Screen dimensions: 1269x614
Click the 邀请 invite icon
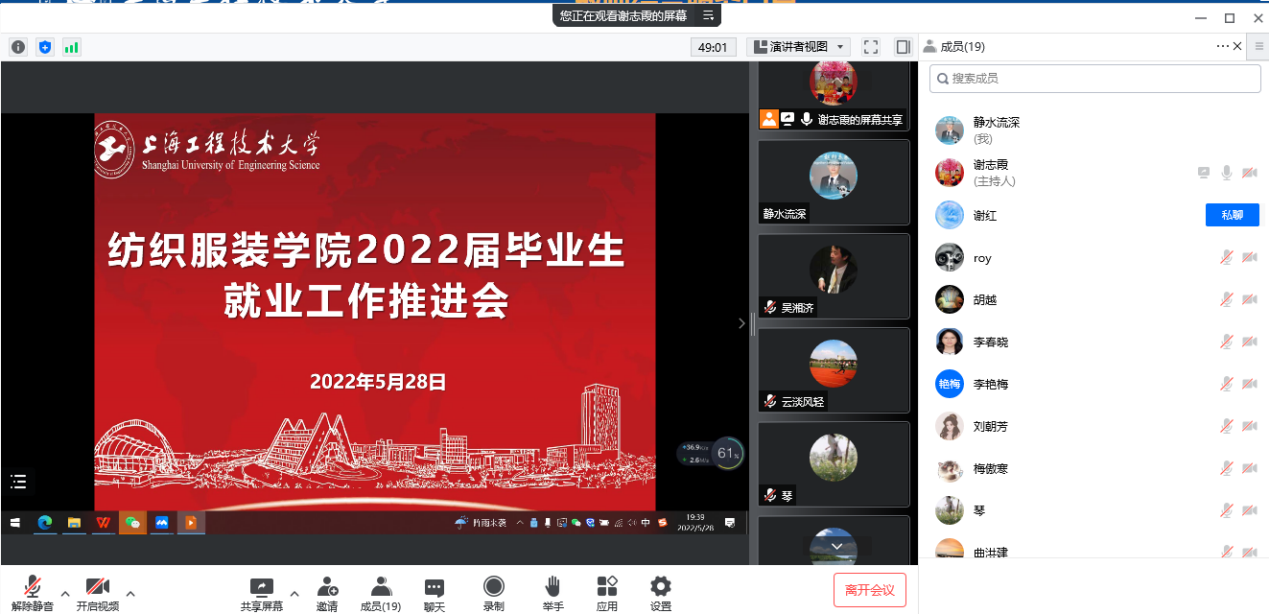tap(327, 587)
